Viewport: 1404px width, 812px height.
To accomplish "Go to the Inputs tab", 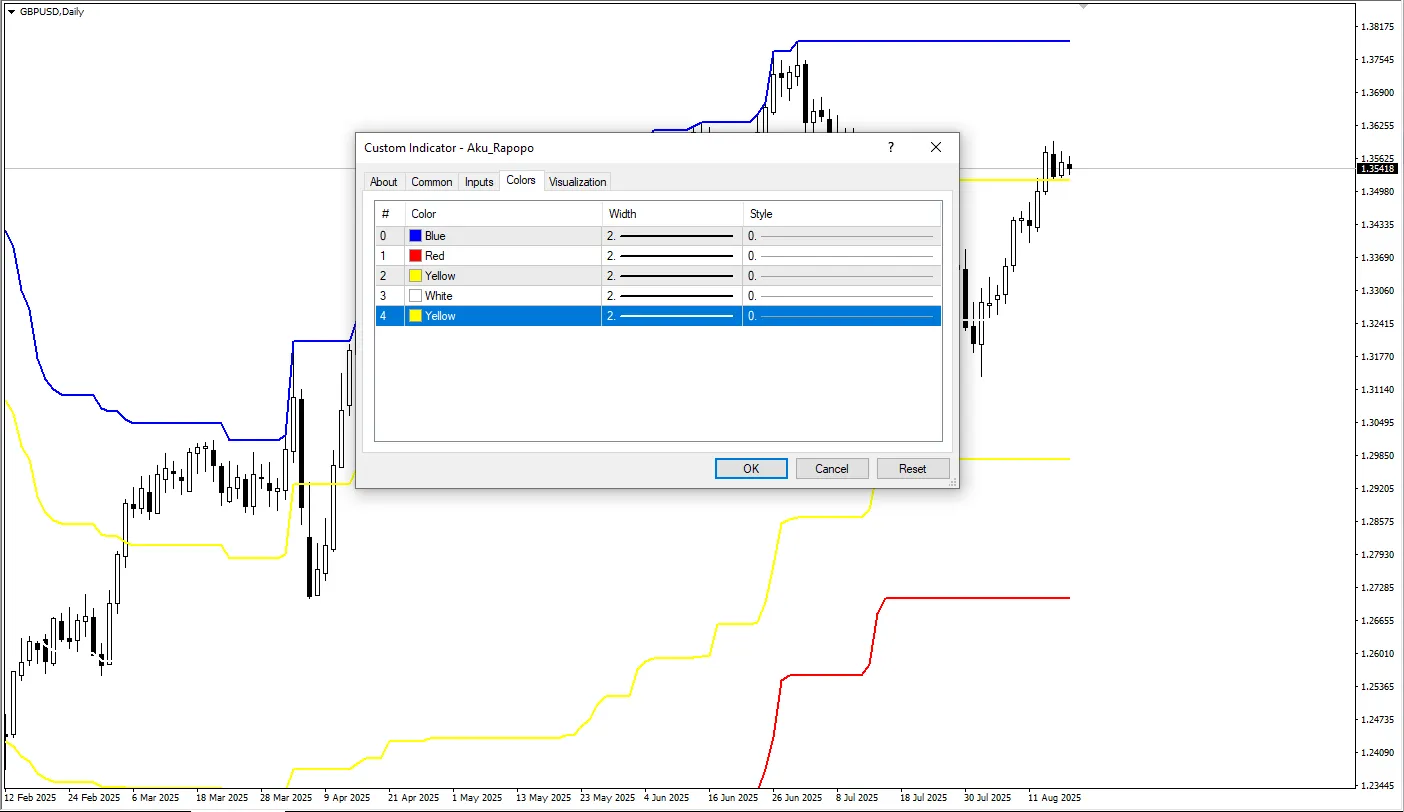I will point(479,182).
